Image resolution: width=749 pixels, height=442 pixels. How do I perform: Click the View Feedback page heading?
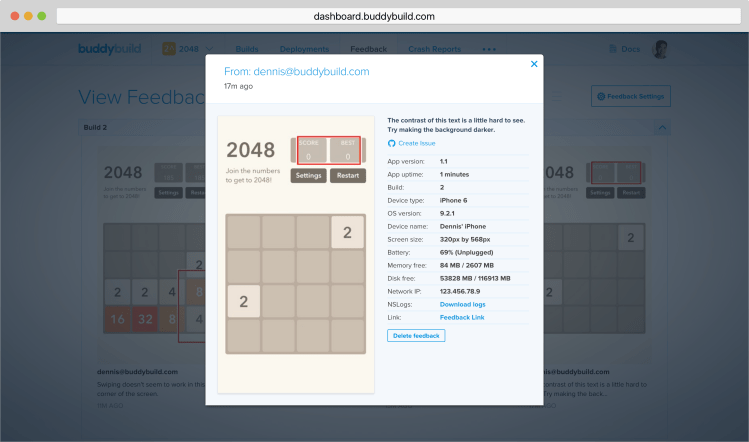pyautogui.click(x=142, y=97)
